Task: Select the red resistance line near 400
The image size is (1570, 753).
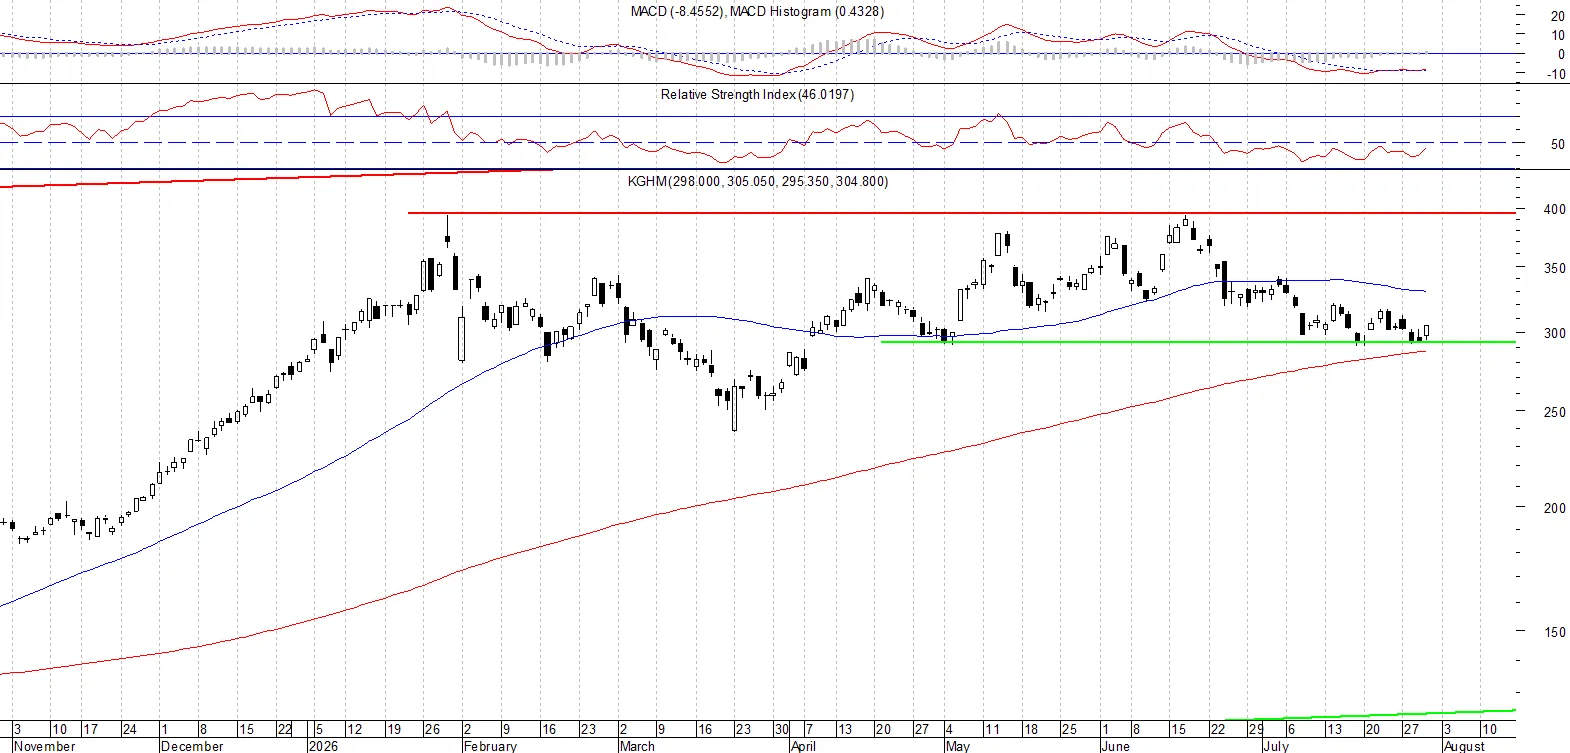Action: pos(962,213)
